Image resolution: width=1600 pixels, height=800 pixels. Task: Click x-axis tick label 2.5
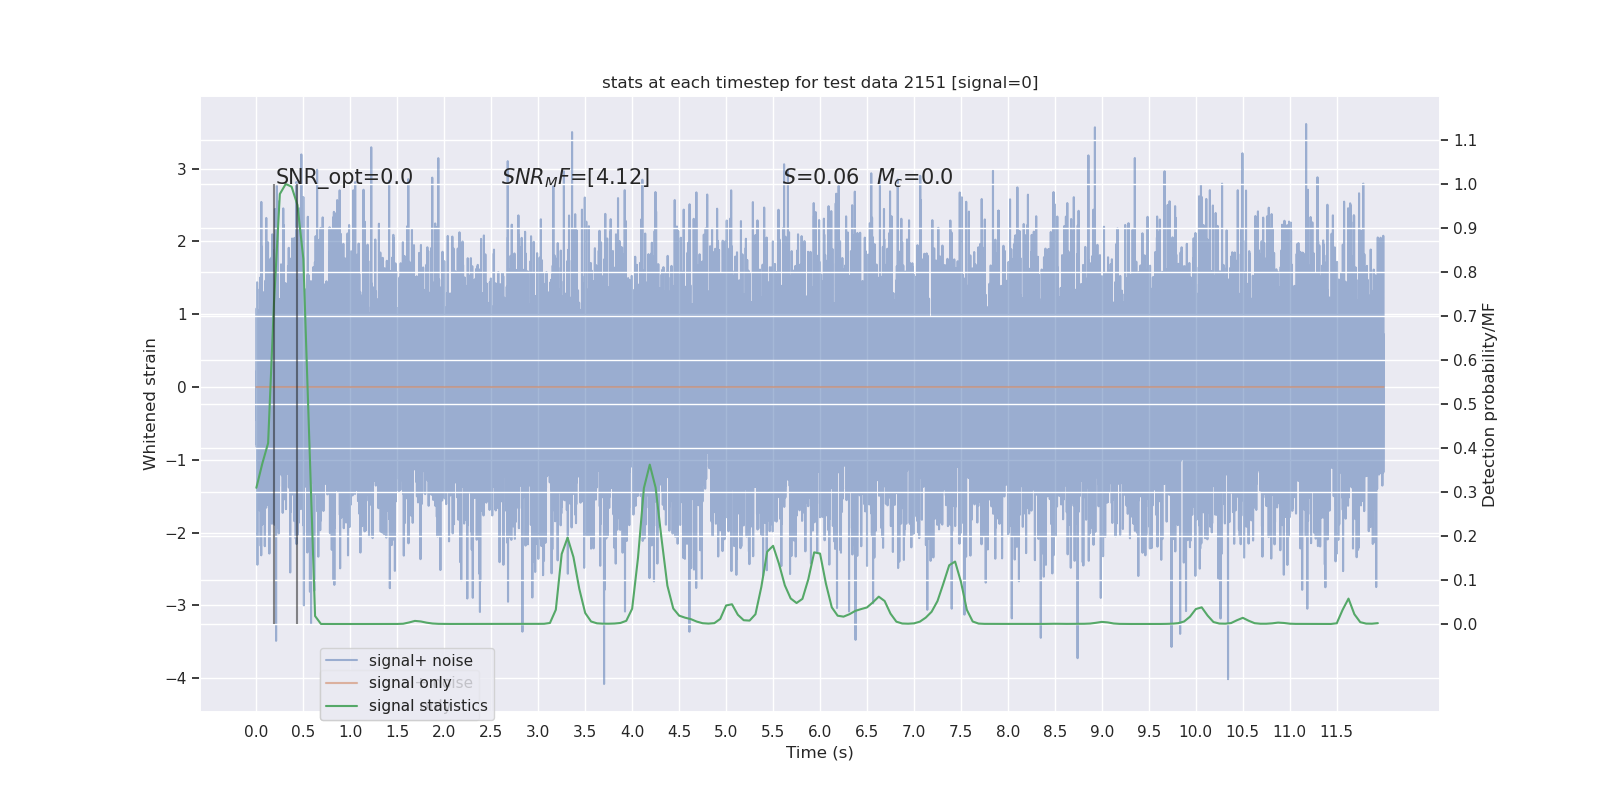(x=491, y=732)
